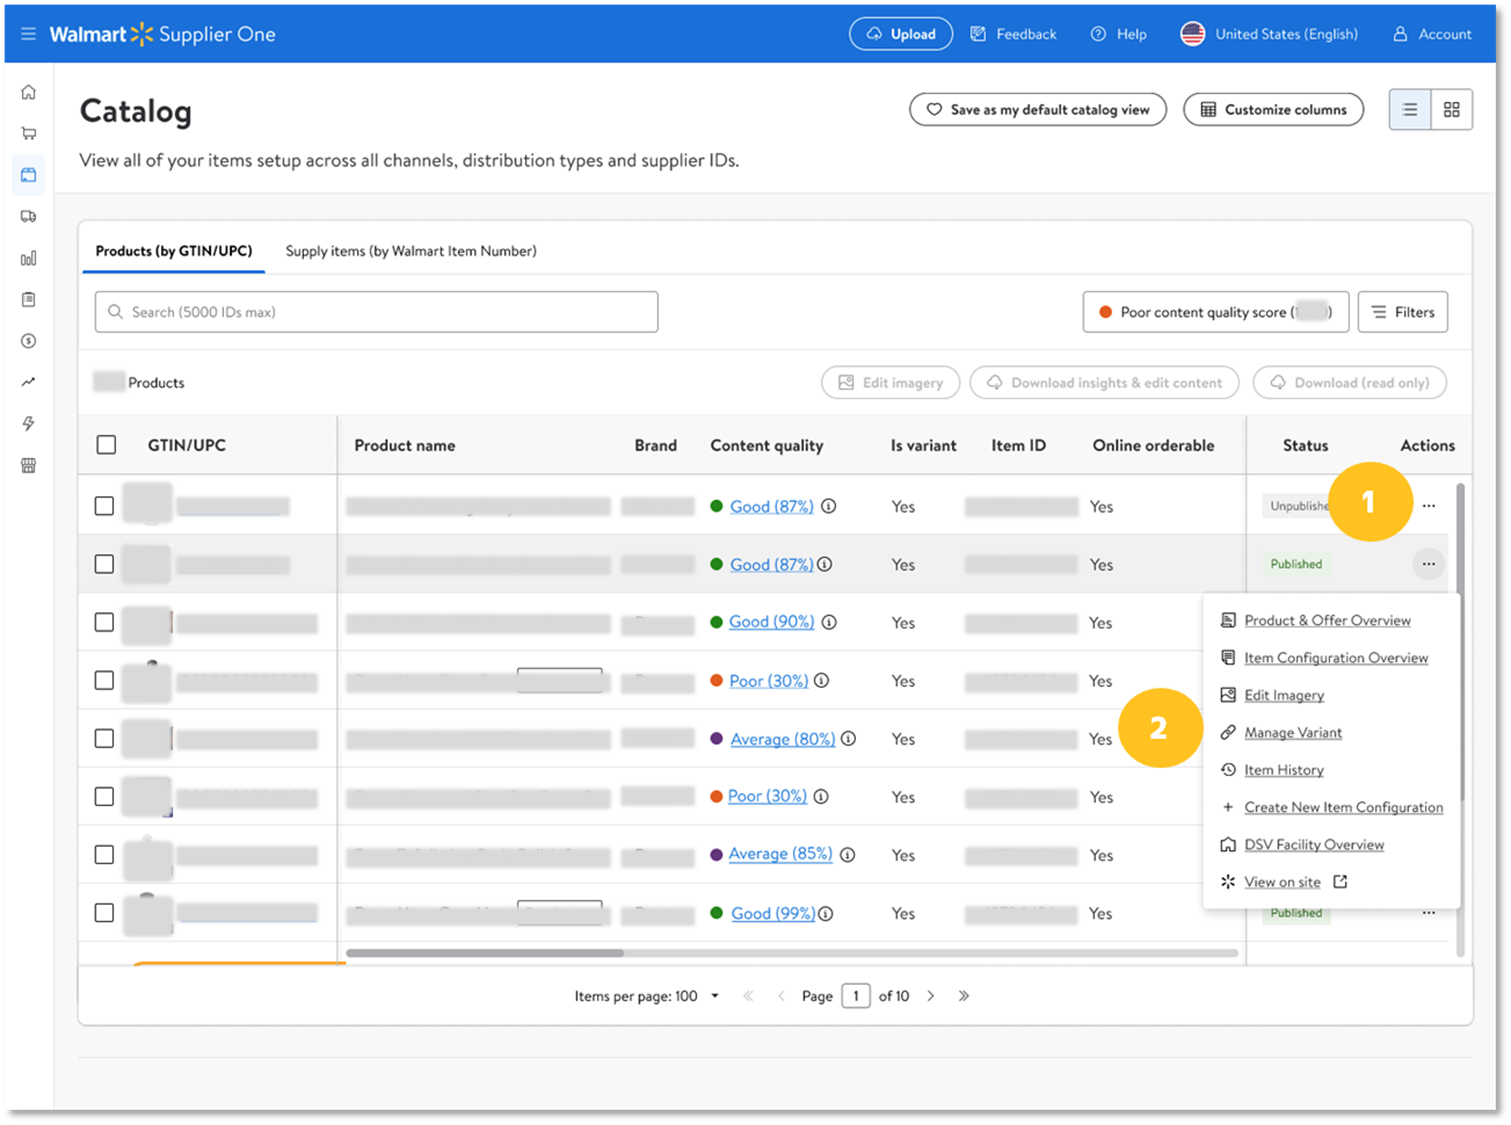The width and height of the screenshot is (1511, 1125).
Task: Open the Good (90%) content quality link
Action: coord(771,622)
